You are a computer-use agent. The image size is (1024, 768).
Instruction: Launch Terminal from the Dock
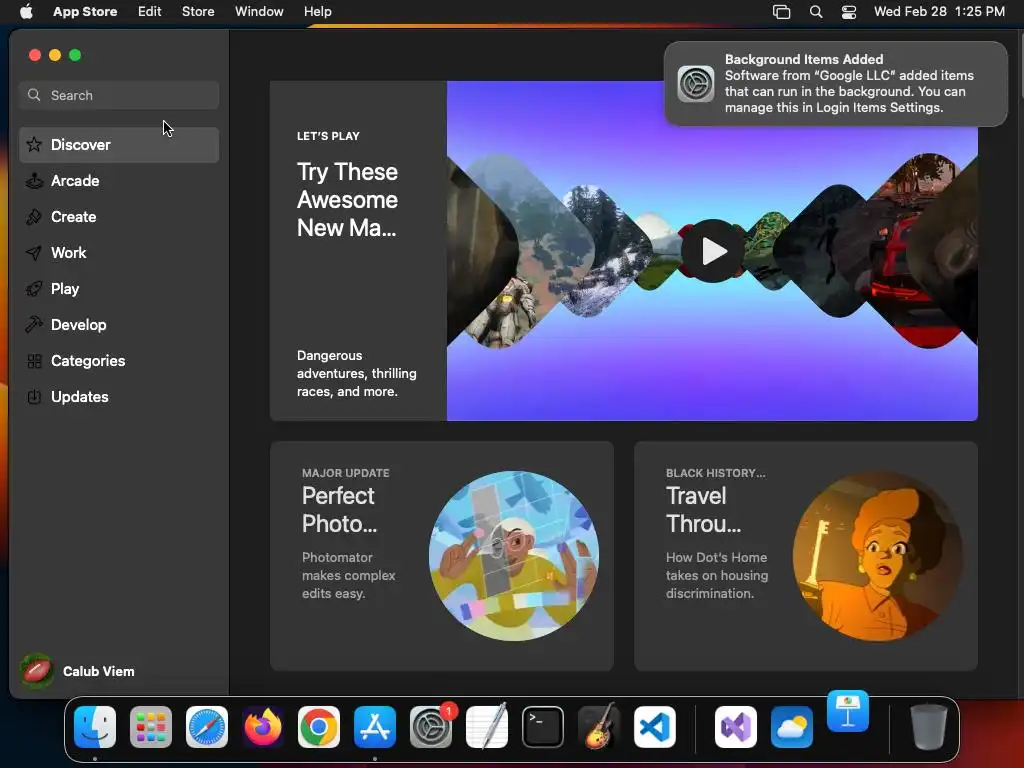[543, 727]
